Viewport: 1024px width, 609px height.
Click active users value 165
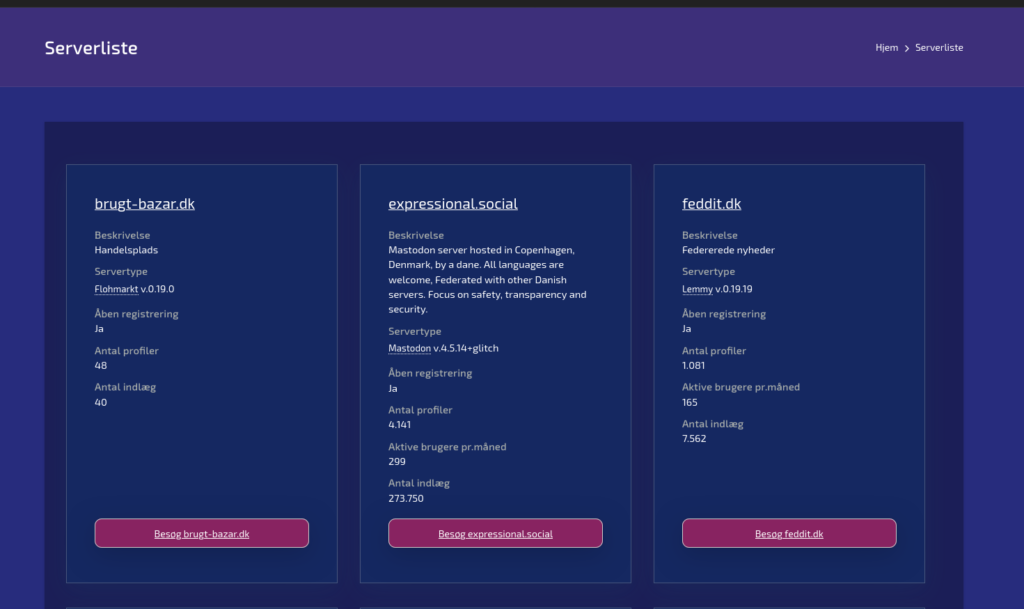[x=690, y=403]
